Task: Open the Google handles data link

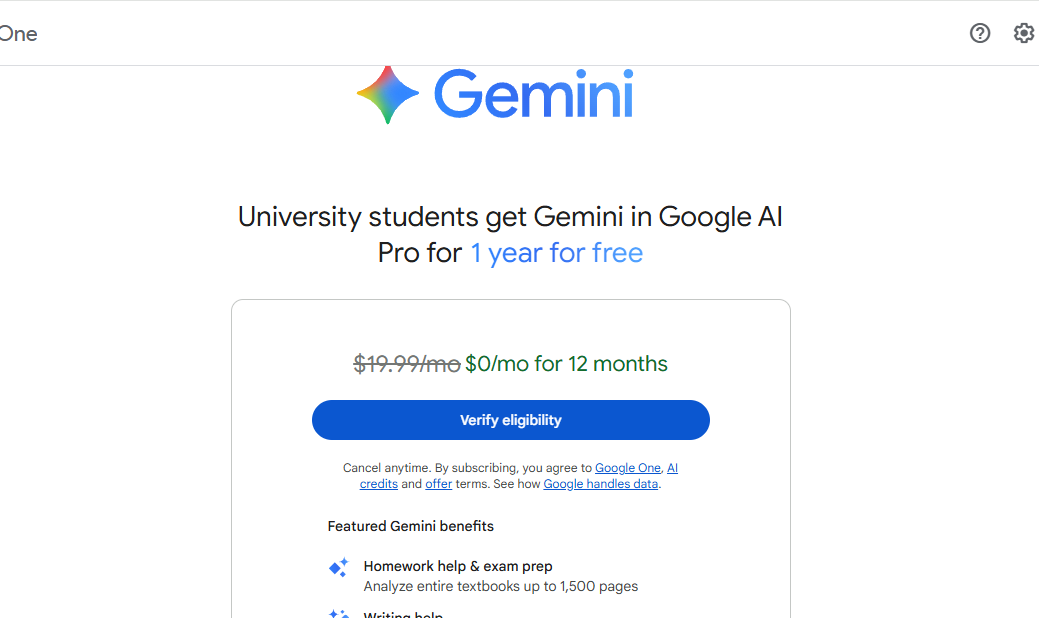Action: [600, 484]
